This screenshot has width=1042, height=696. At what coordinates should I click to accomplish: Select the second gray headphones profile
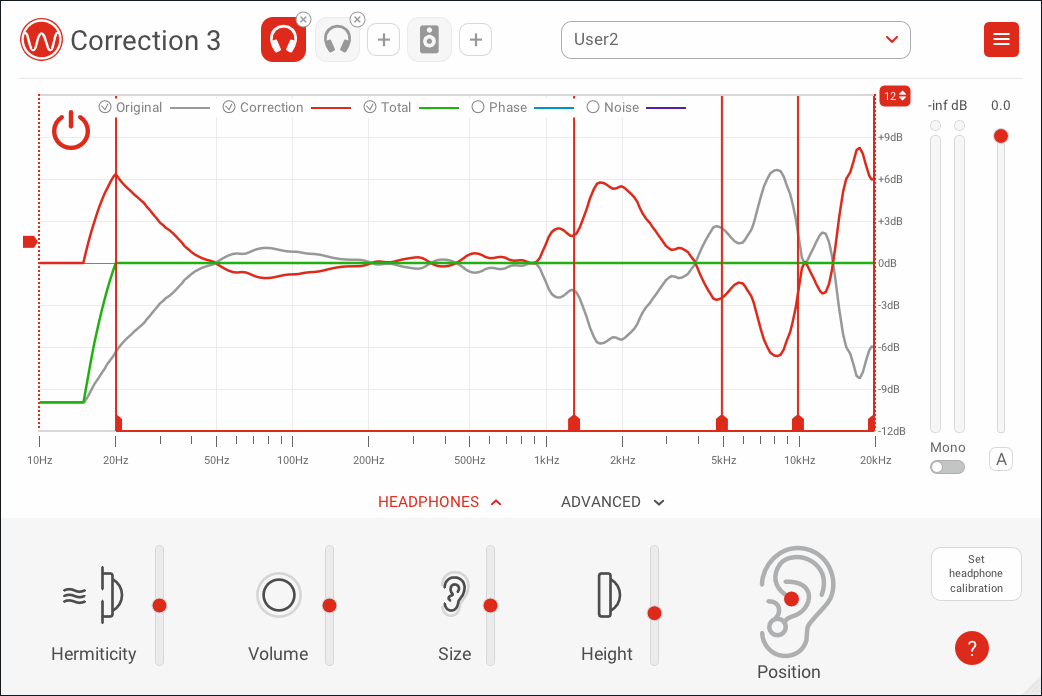337,41
